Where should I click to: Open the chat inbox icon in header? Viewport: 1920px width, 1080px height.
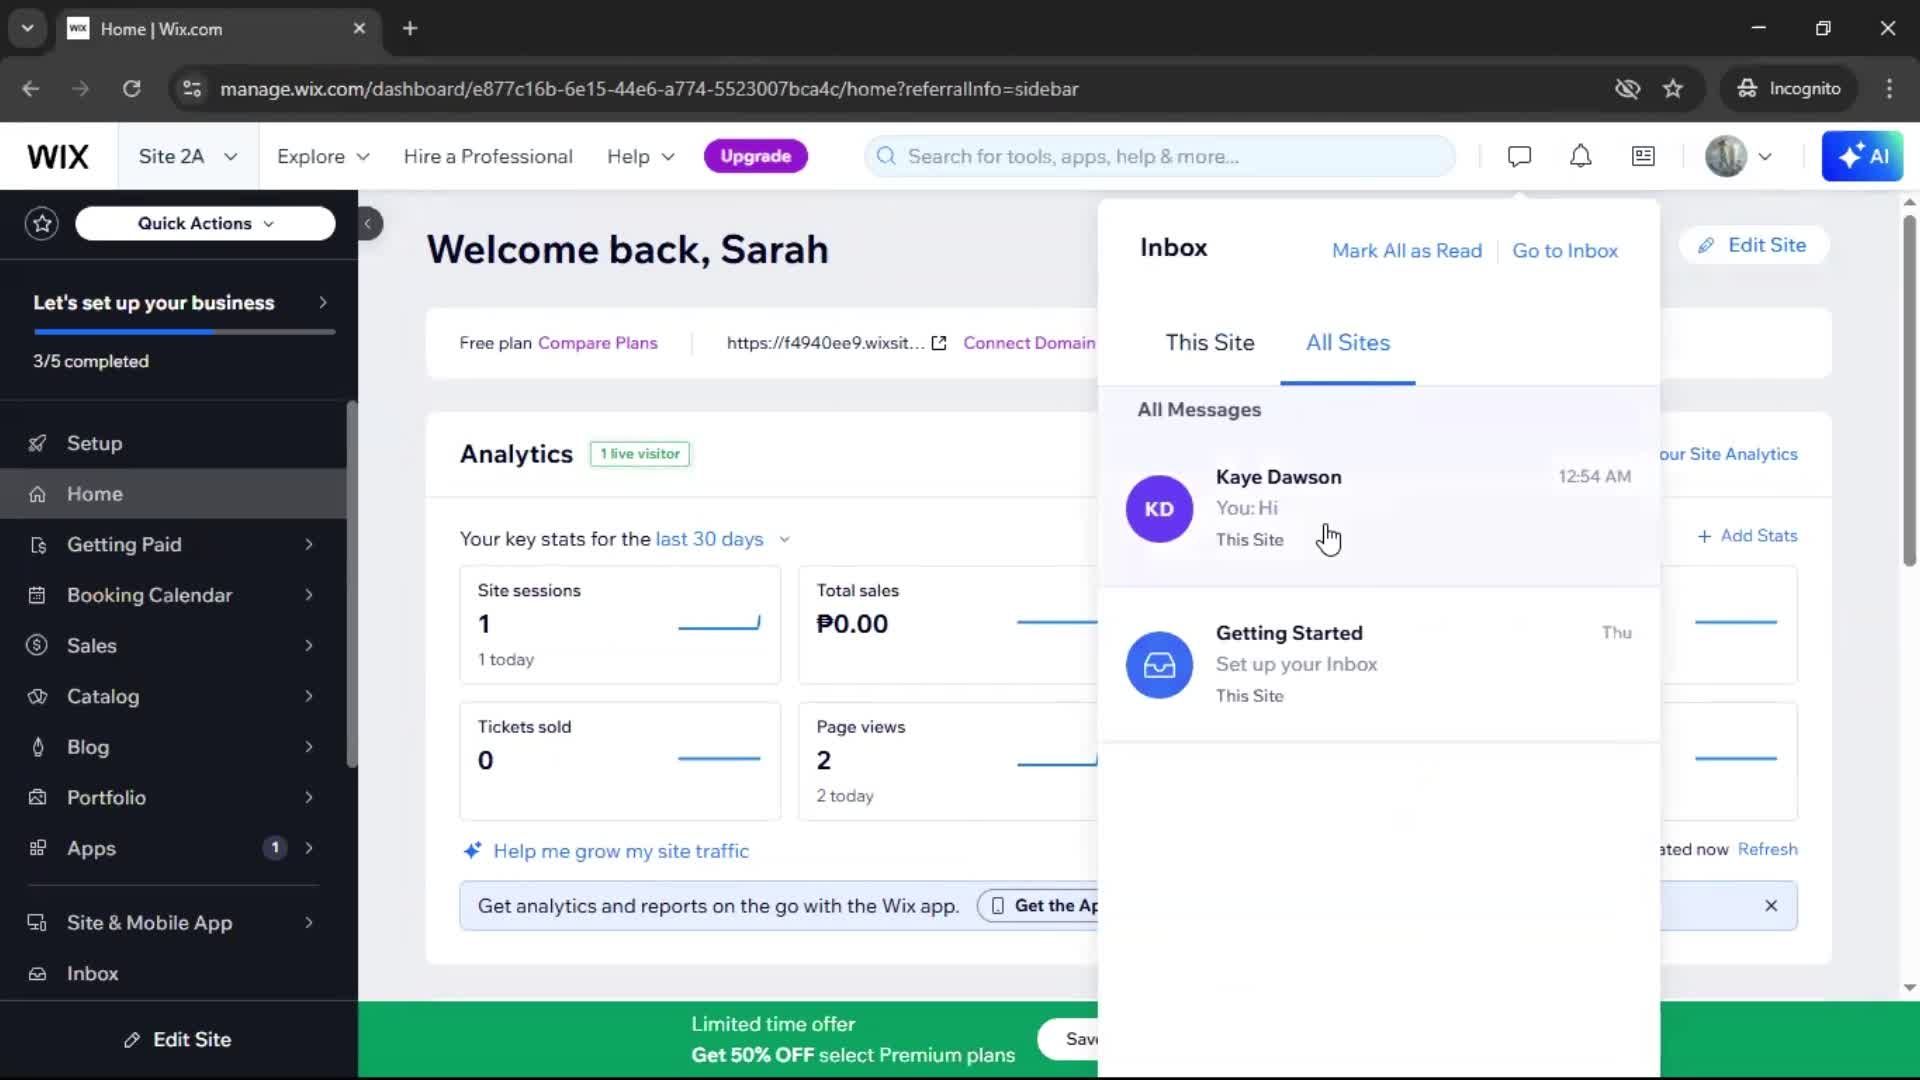(x=1519, y=156)
